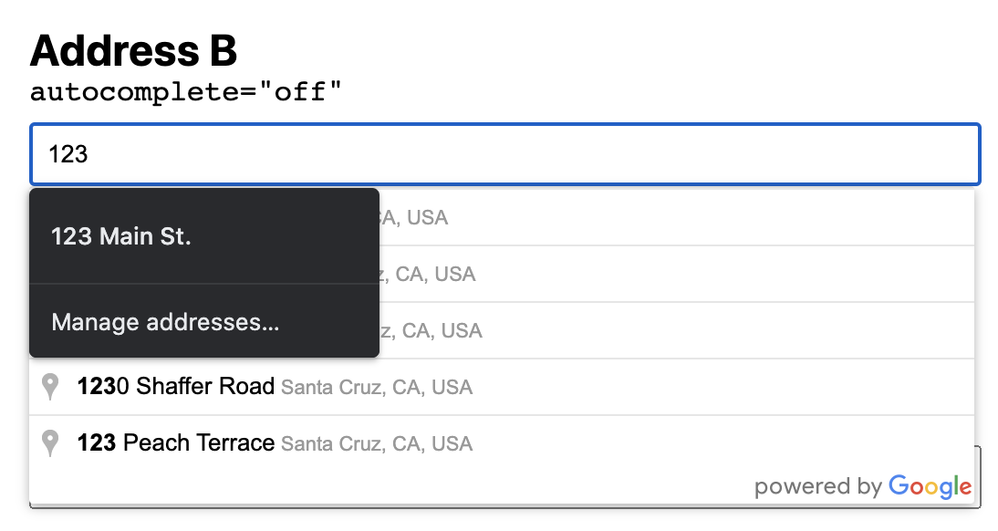Pick the second partly hidden Places suggestion row
The width and height of the screenshot is (998, 531).
coord(675,274)
